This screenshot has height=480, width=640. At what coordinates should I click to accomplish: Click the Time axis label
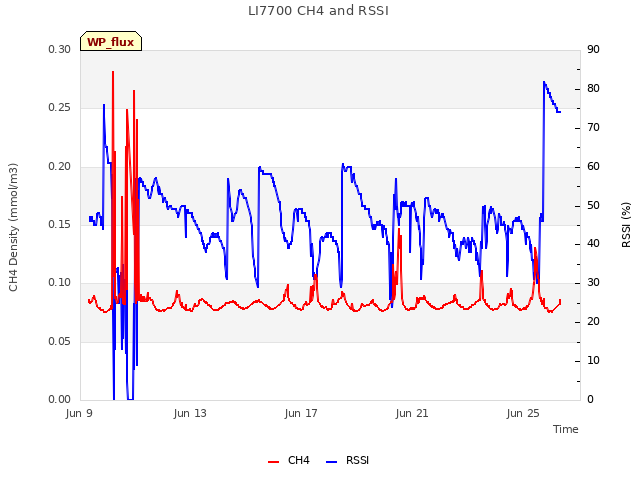tap(566, 429)
